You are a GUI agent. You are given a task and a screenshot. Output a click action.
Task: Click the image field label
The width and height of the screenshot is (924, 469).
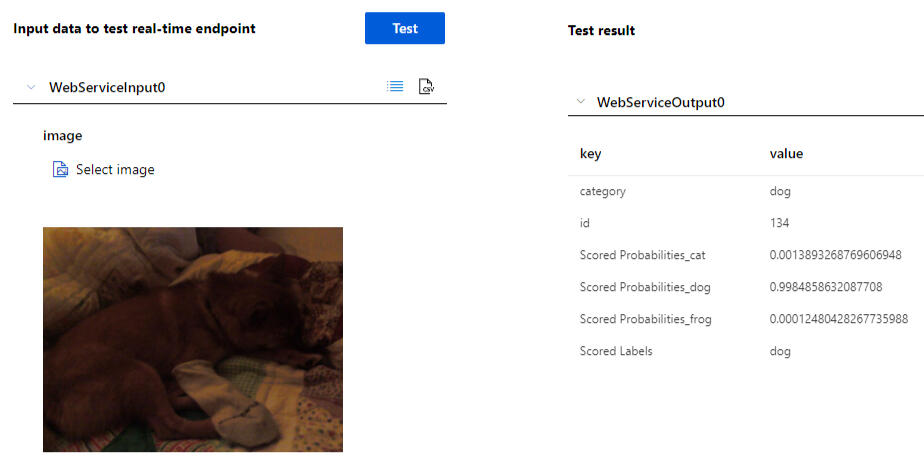coord(63,135)
